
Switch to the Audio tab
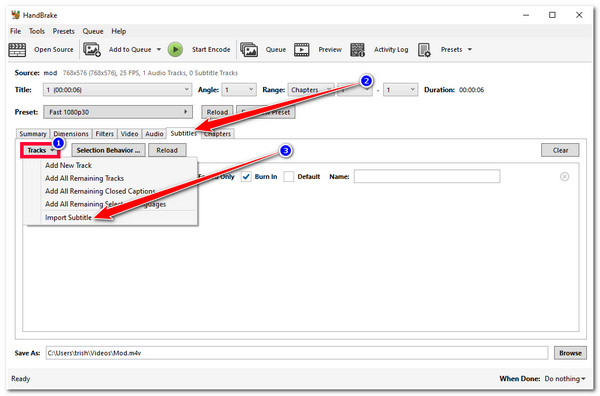pos(154,134)
